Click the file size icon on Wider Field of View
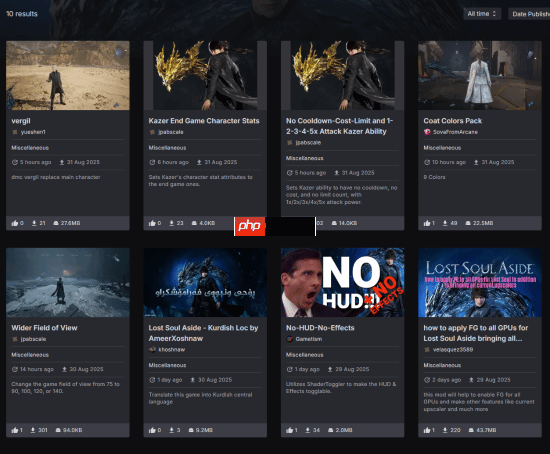The image size is (550, 454). 58,430
